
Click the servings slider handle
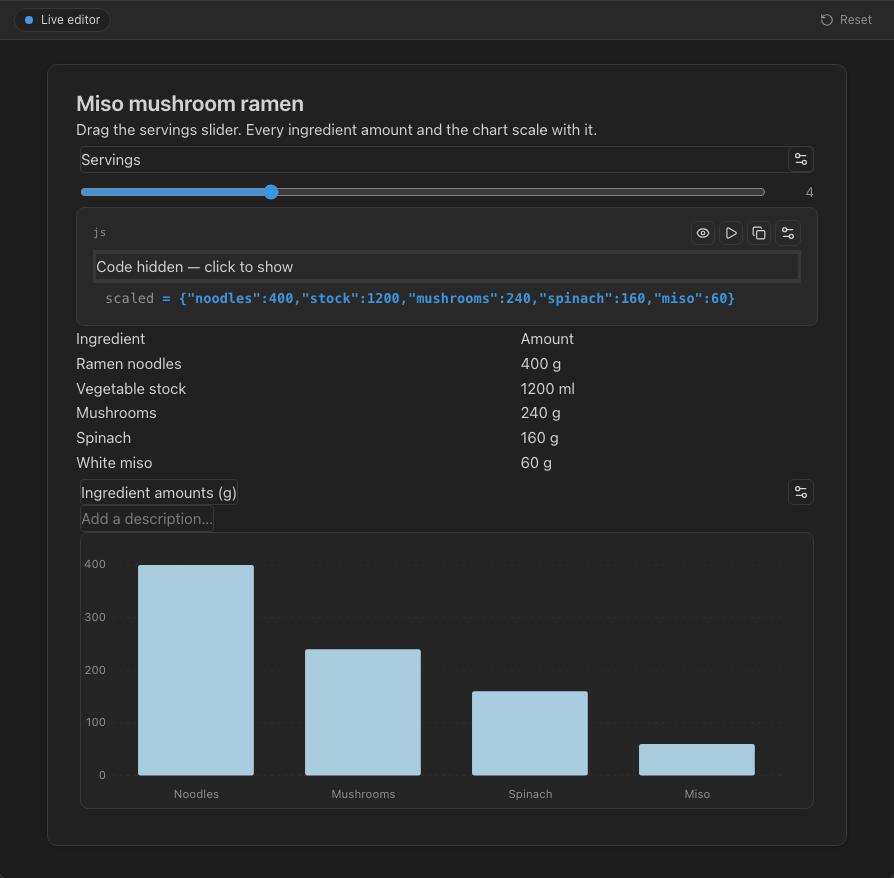(271, 192)
